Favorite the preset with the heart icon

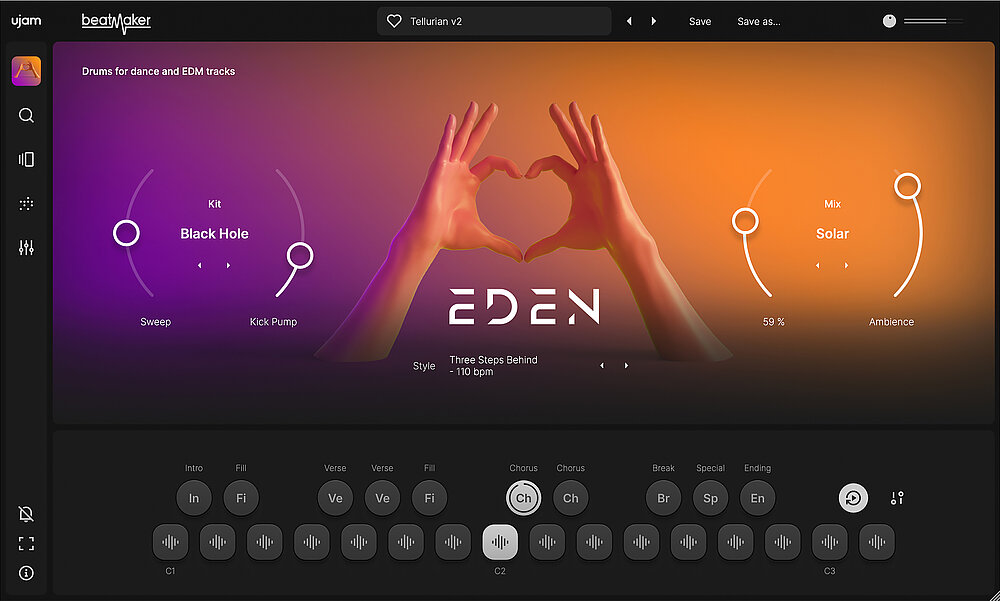[x=394, y=21]
